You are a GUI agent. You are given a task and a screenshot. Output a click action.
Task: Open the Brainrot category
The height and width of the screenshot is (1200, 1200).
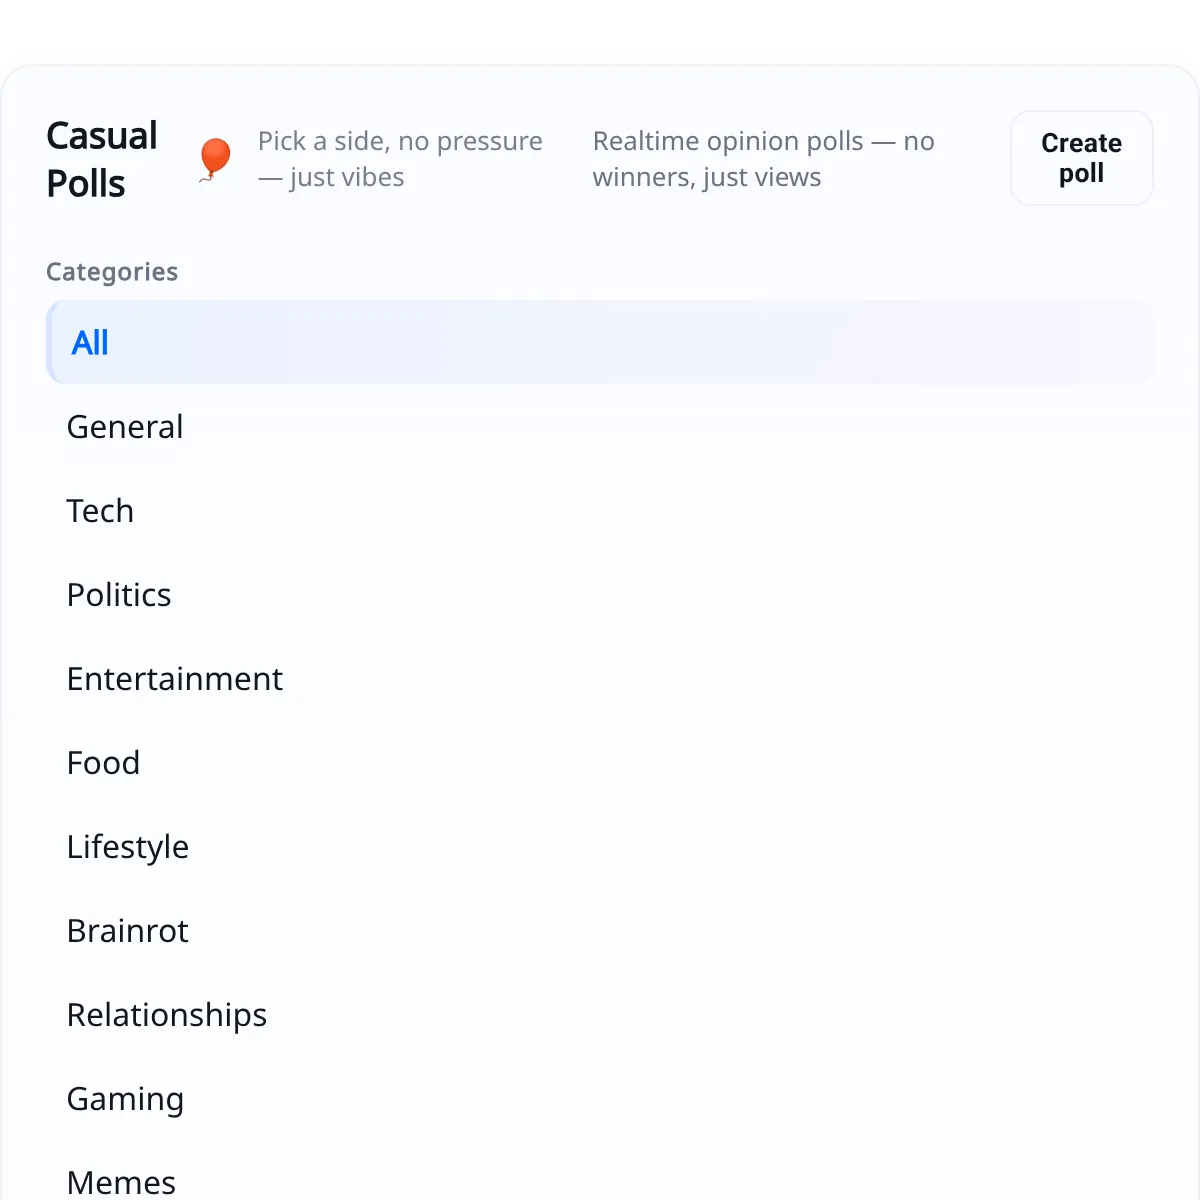[x=128, y=931]
